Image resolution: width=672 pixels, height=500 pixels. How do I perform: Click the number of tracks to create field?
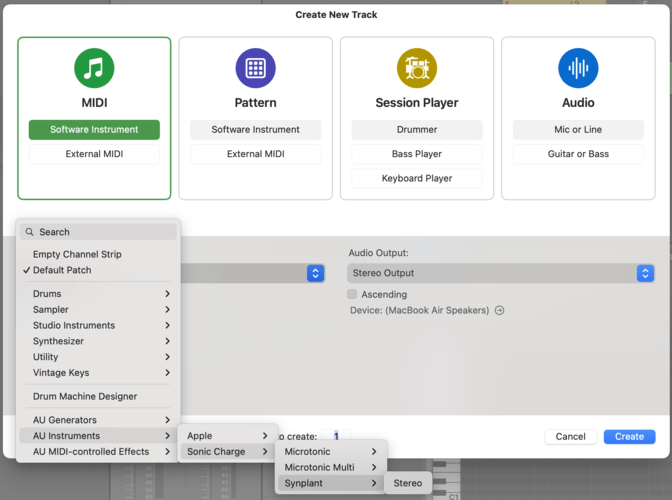(x=337, y=437)
